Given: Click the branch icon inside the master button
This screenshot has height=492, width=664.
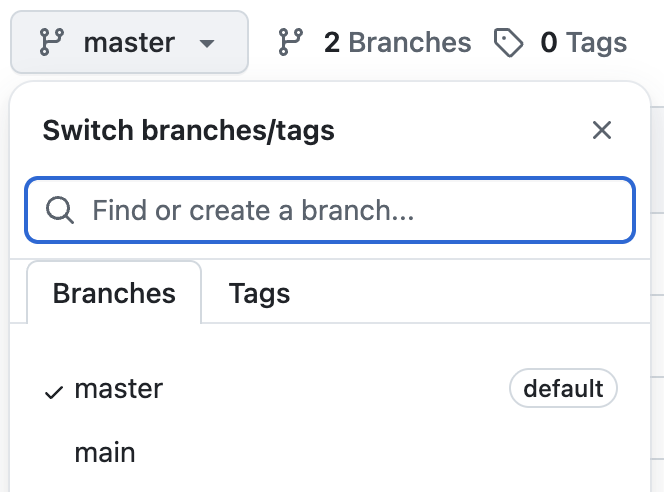Looking at the screenshot, I should tap(50, 43).
